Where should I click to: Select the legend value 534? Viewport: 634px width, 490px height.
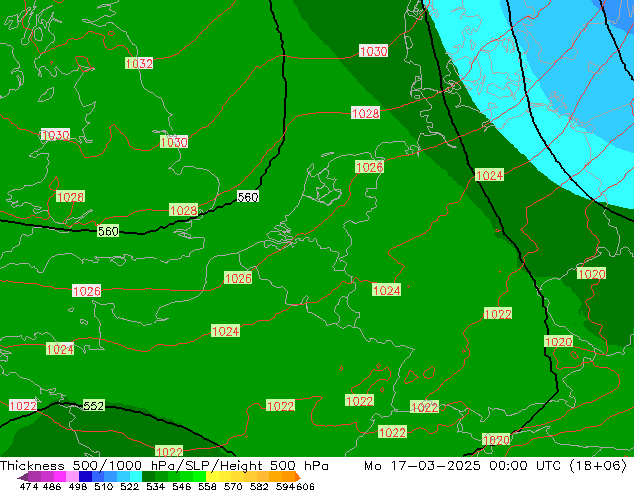pos(156,486)
